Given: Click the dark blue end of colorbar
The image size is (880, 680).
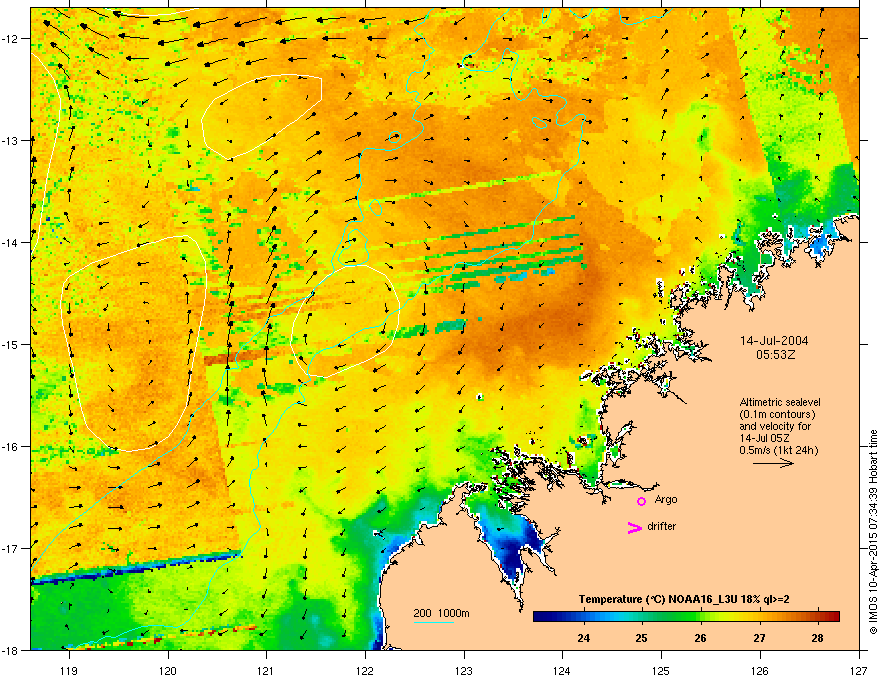Looking at the screenshot, I should [541, 616].
